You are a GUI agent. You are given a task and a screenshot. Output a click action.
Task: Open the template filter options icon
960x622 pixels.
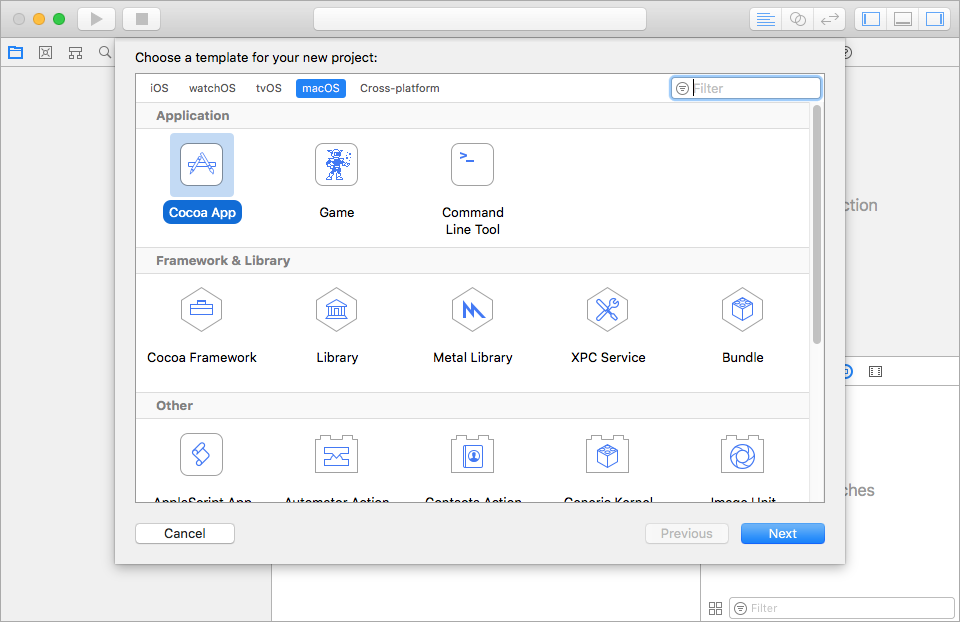[682, 89]
